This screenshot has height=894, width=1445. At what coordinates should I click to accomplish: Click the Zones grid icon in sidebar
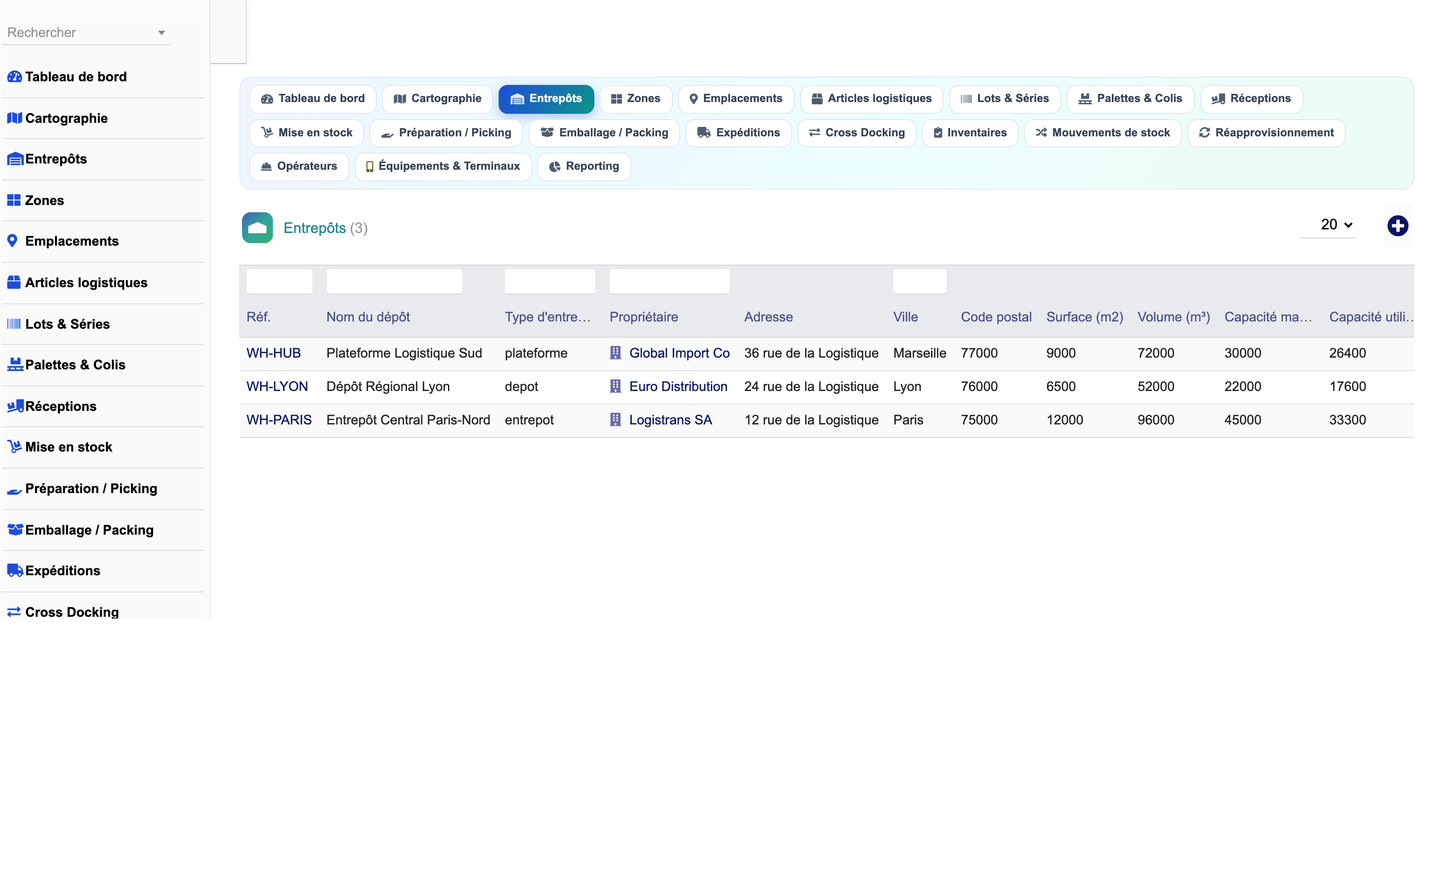tap(14, 200)
